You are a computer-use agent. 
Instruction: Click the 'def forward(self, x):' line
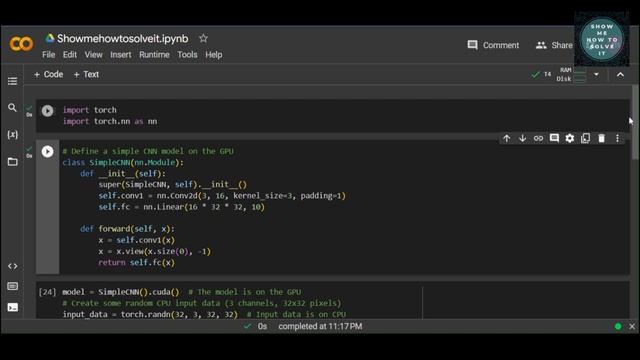127,229
